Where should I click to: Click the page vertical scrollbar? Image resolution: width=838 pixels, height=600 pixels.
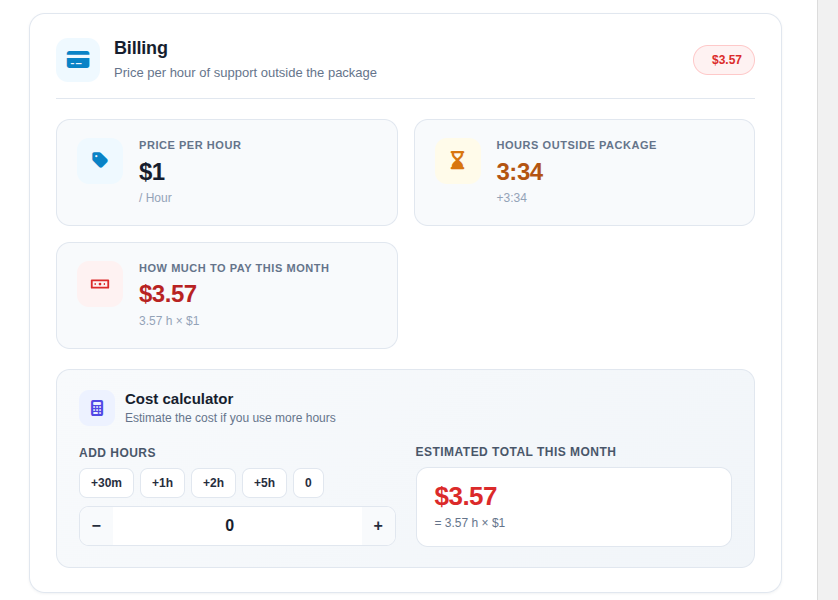[827, 300]
